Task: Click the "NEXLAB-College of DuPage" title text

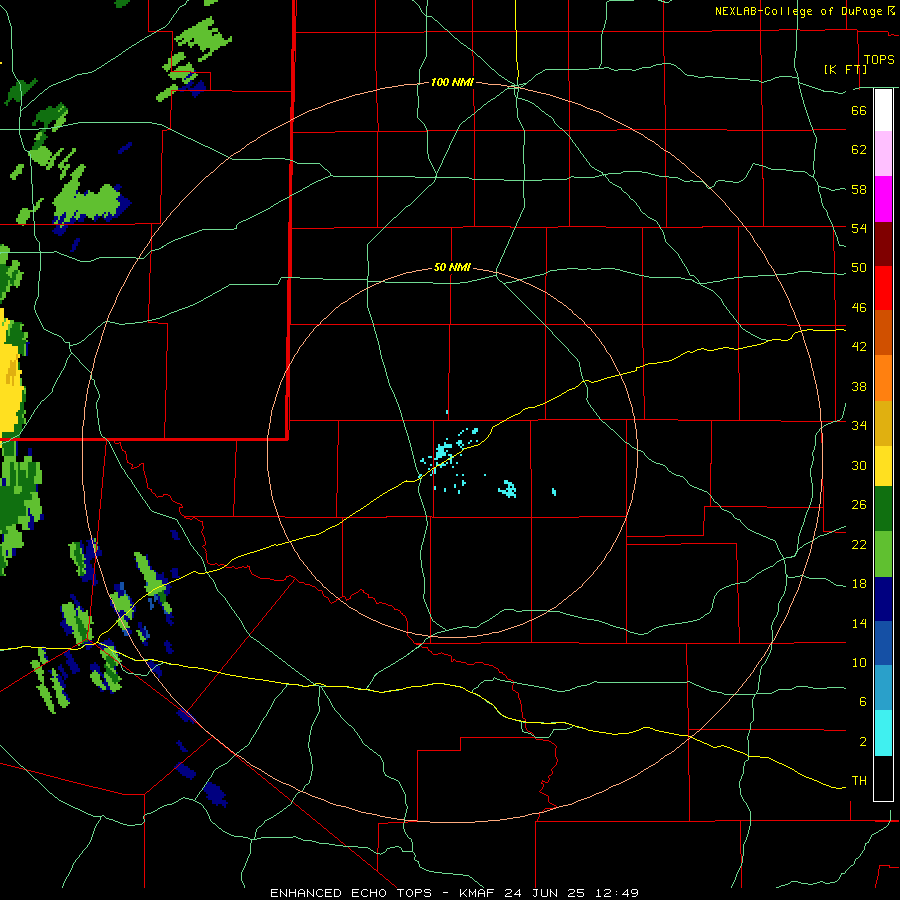Action: click(798, 11)
